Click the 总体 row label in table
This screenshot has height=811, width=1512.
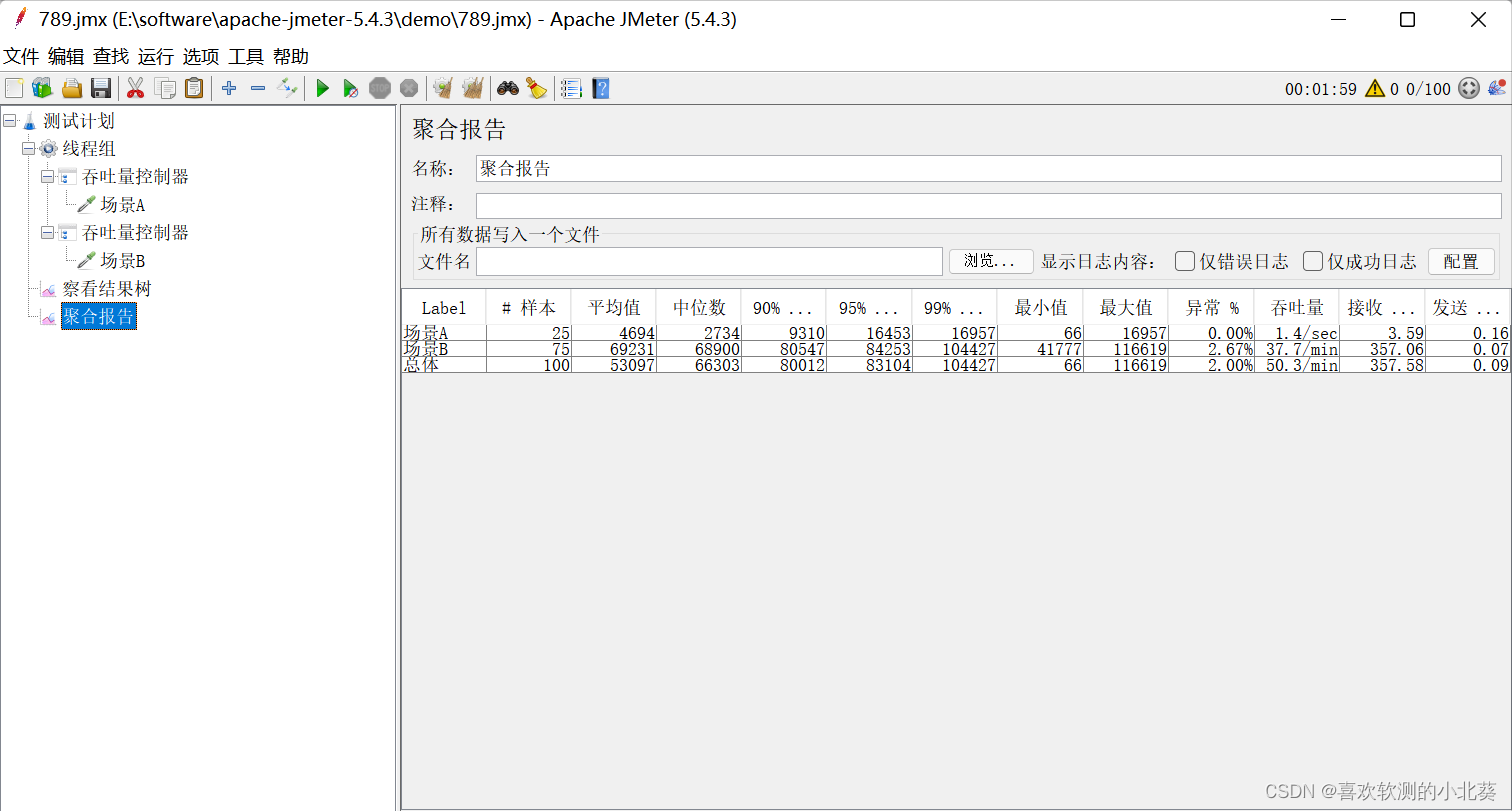[421, 365]
